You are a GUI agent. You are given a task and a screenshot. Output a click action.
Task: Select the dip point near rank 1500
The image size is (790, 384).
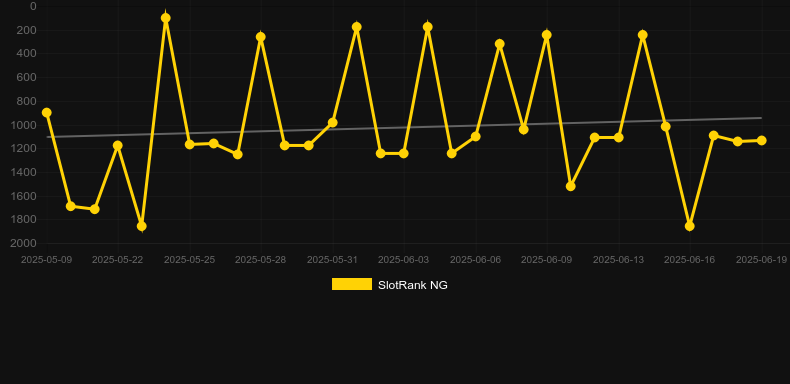(x=571, y=186)
